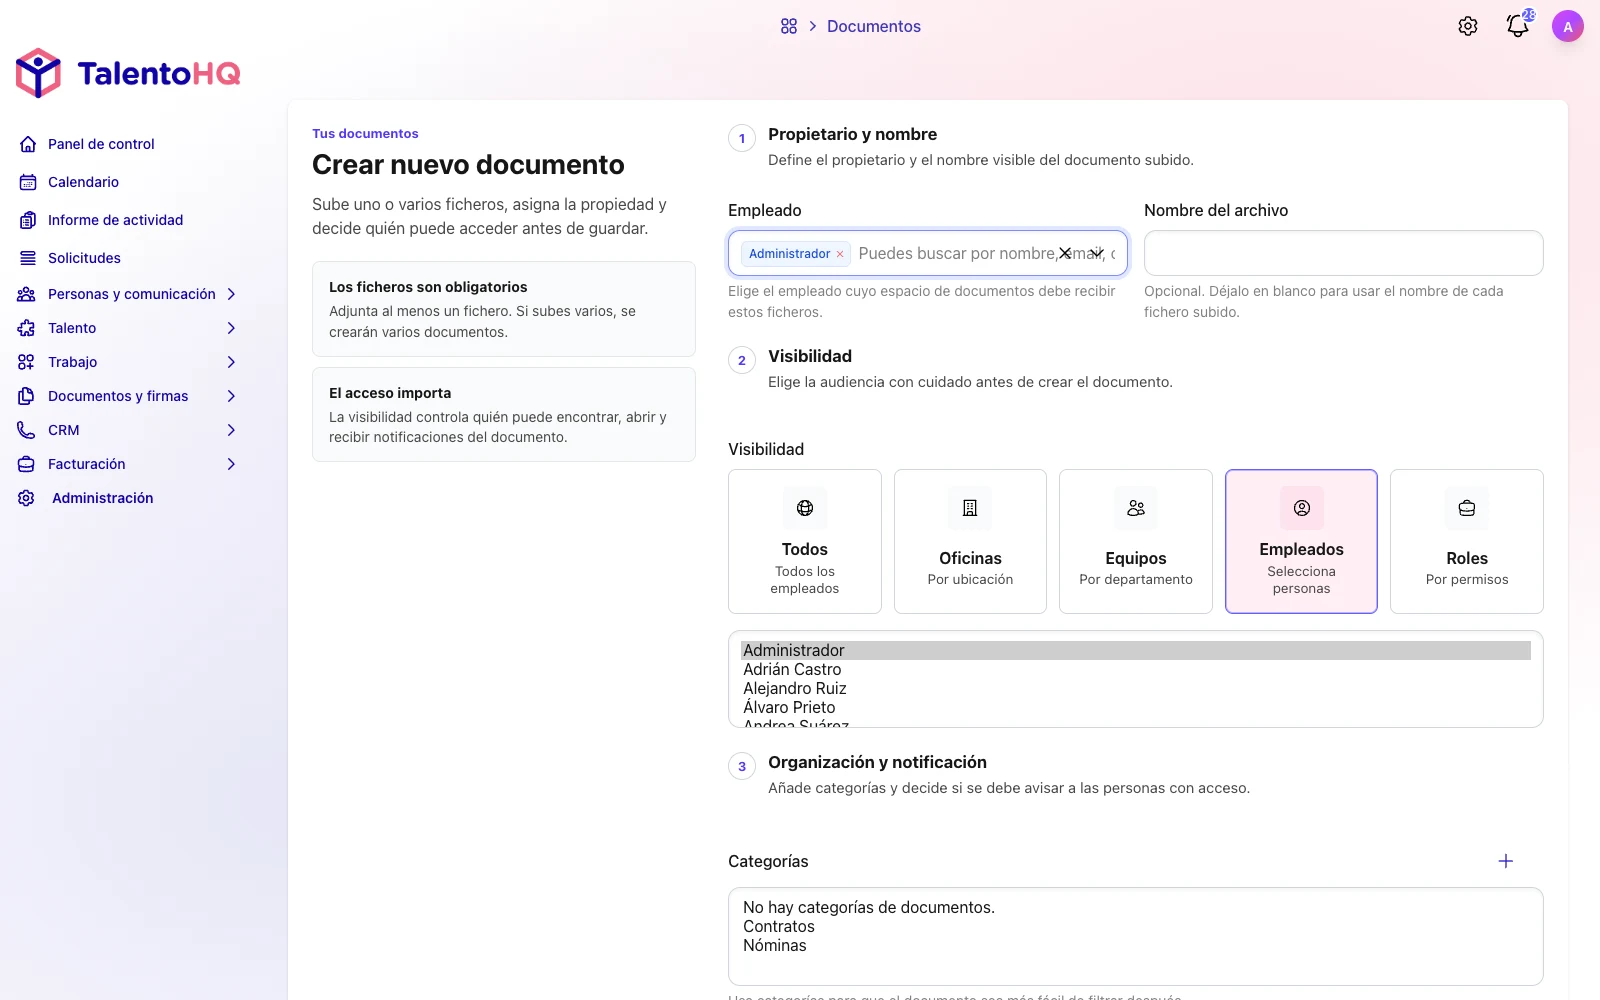Open the settings gear in the top bar

click(x=1468, y=26)
